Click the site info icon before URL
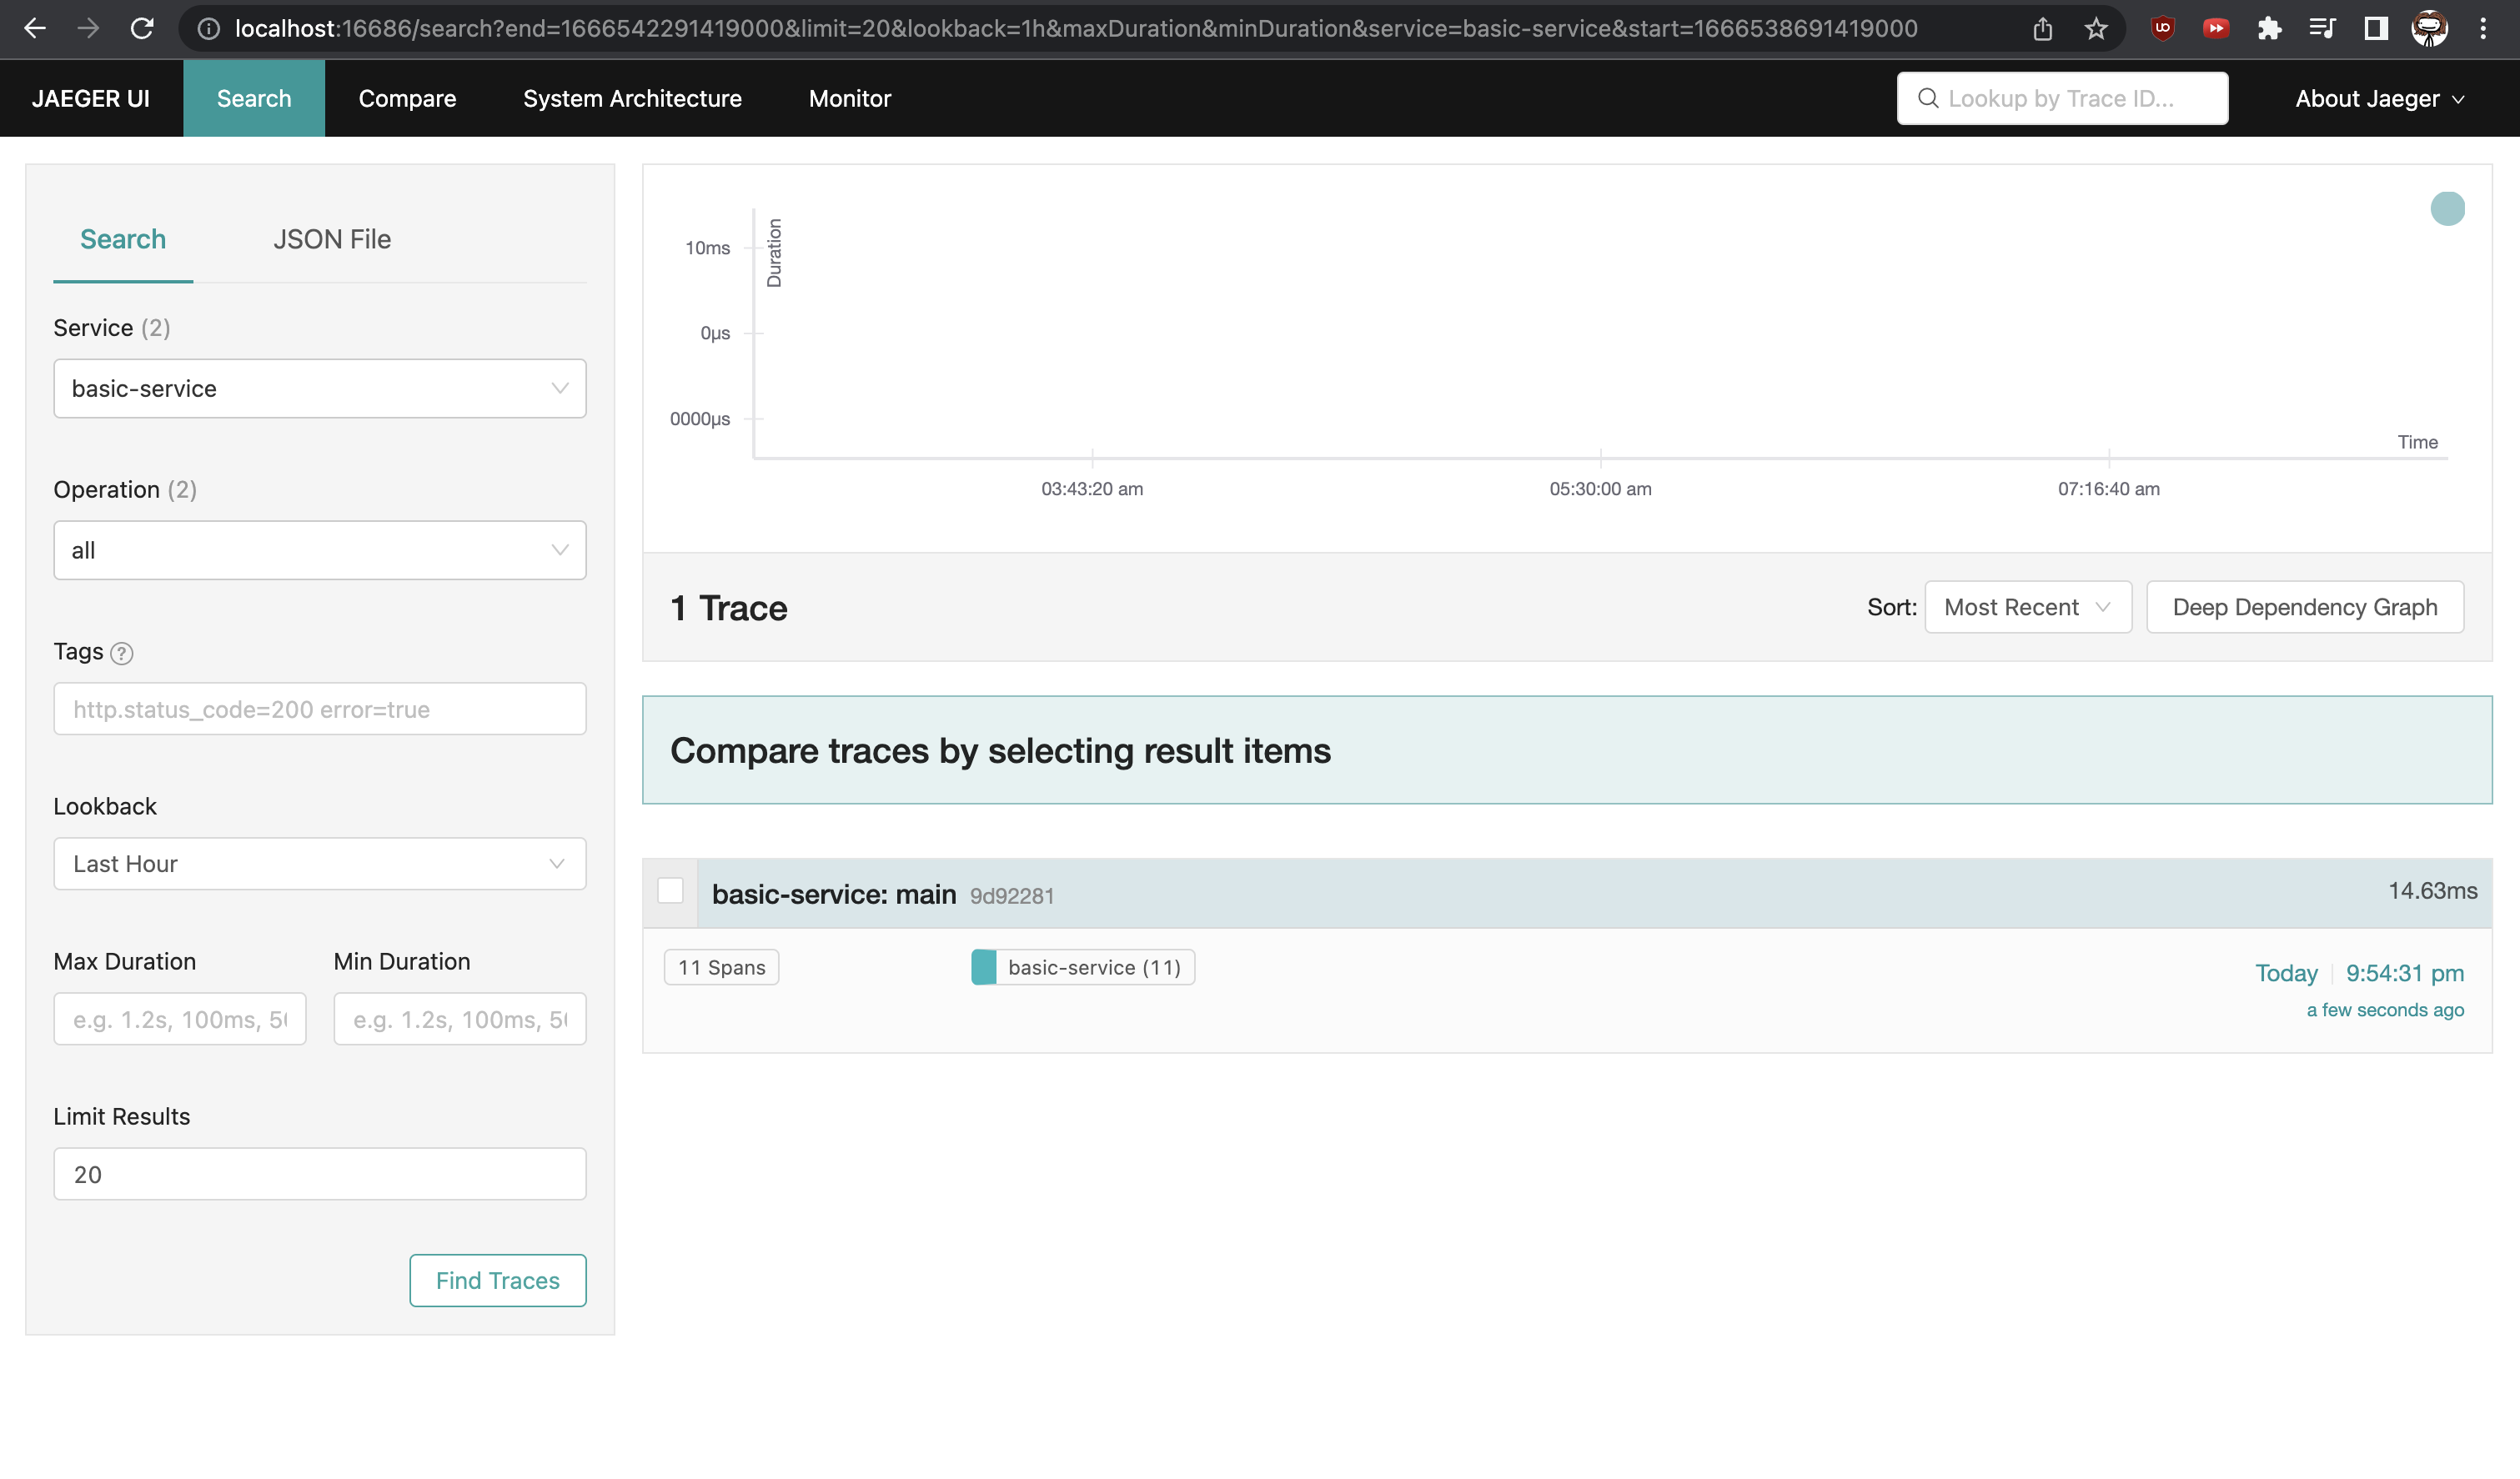Viewport: 2520px width, 1479px height. [208, 28]
